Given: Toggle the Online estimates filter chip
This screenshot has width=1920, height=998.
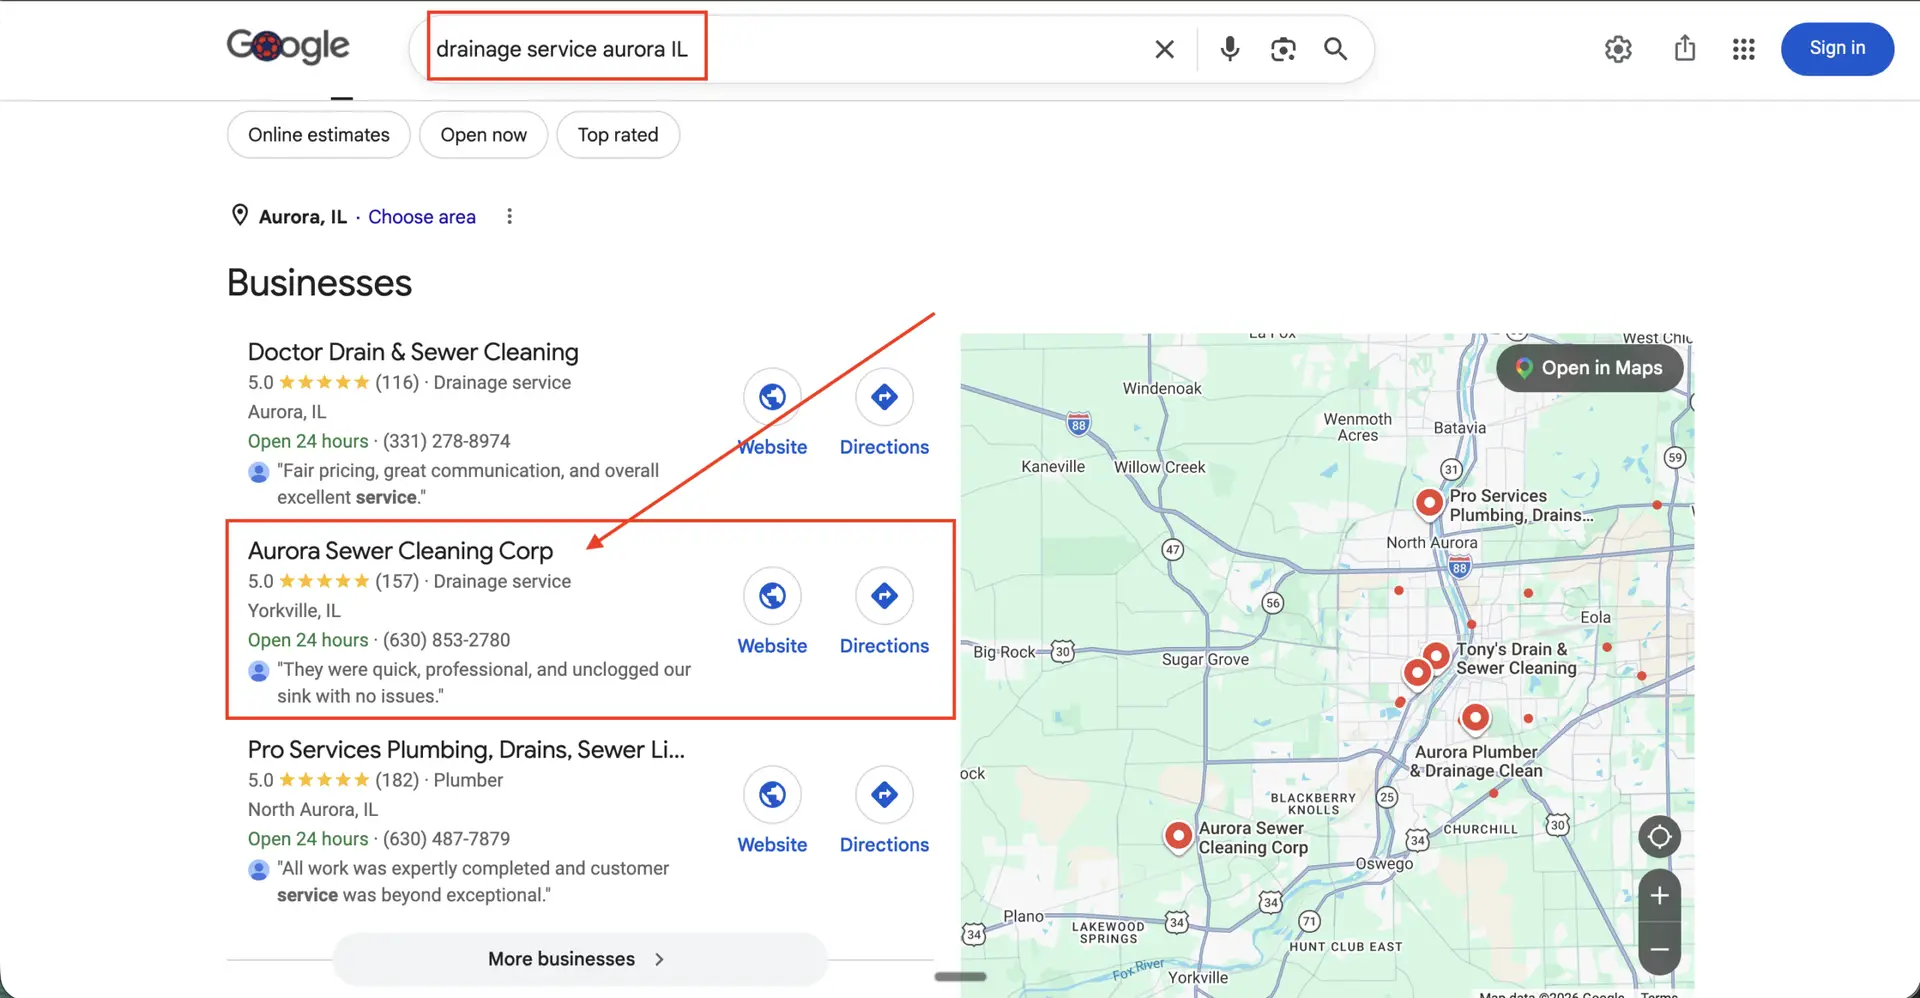Looking at the screenshot, I should tap(319, 135).
